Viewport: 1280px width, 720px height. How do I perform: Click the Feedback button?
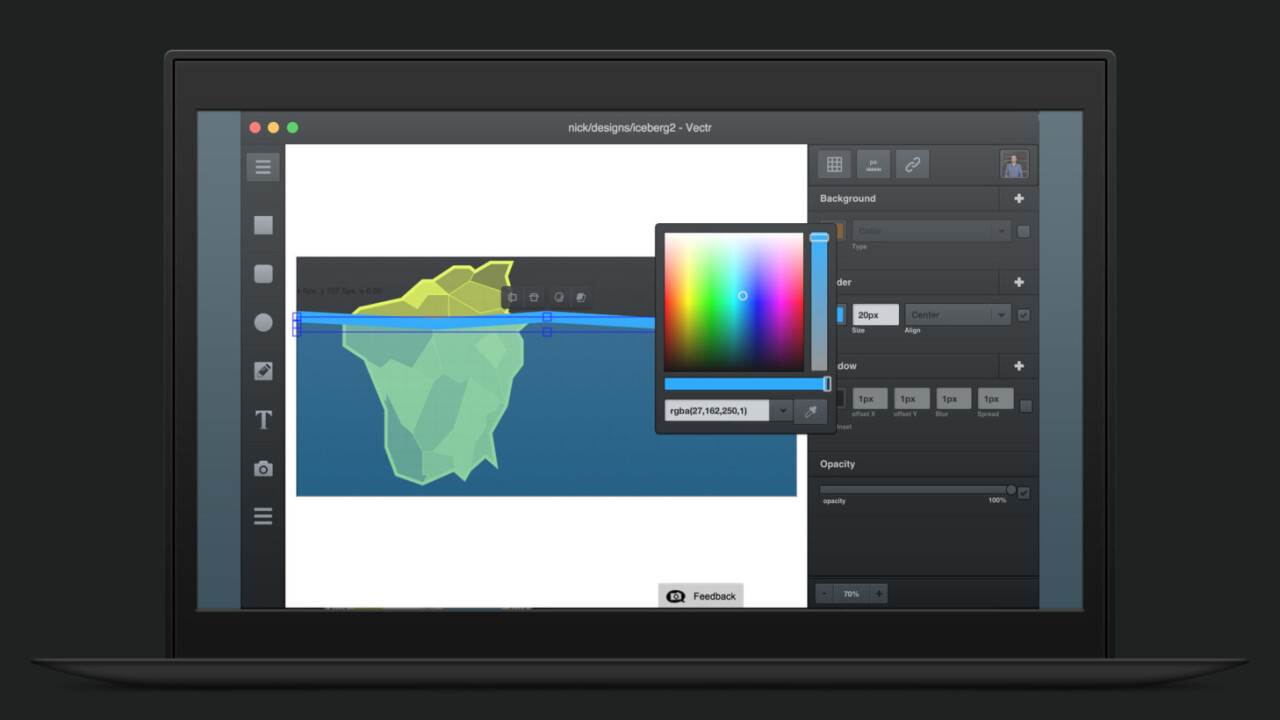point(701,596)
